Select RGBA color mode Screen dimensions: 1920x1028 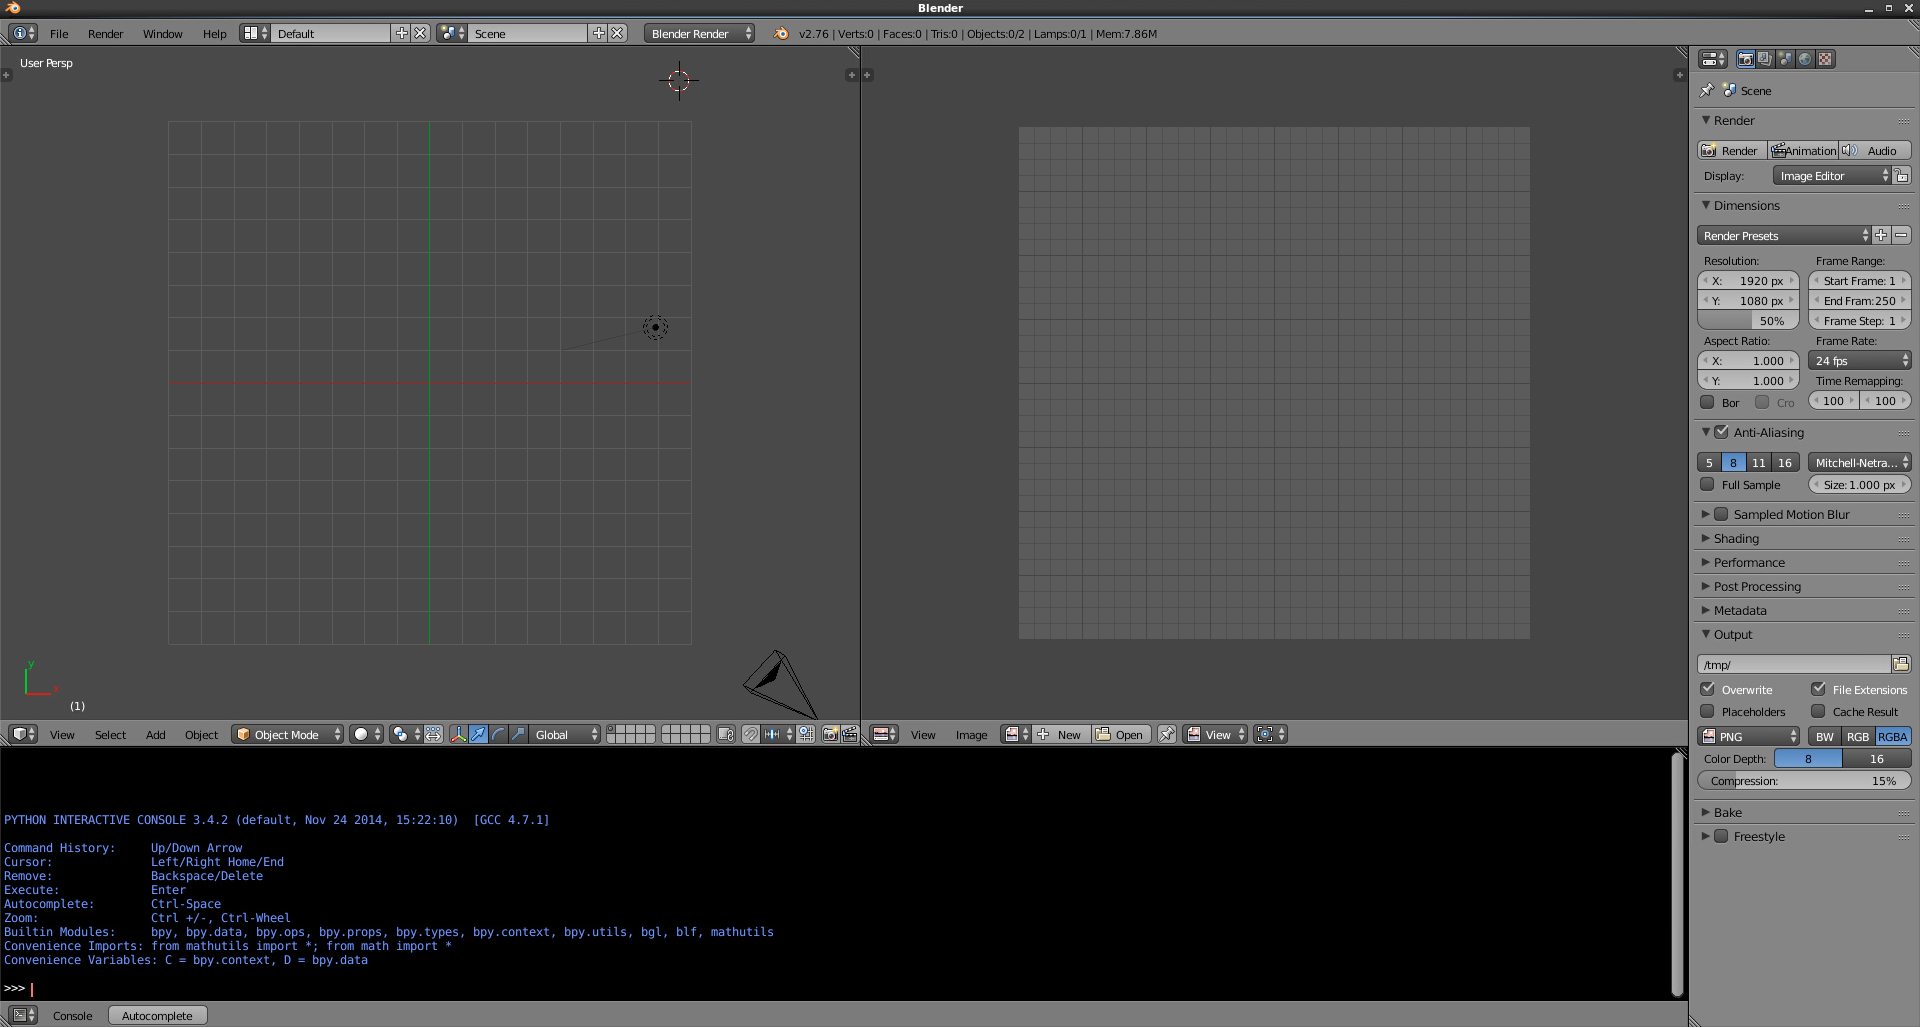pyautogui.click(x=1892, y=737)
